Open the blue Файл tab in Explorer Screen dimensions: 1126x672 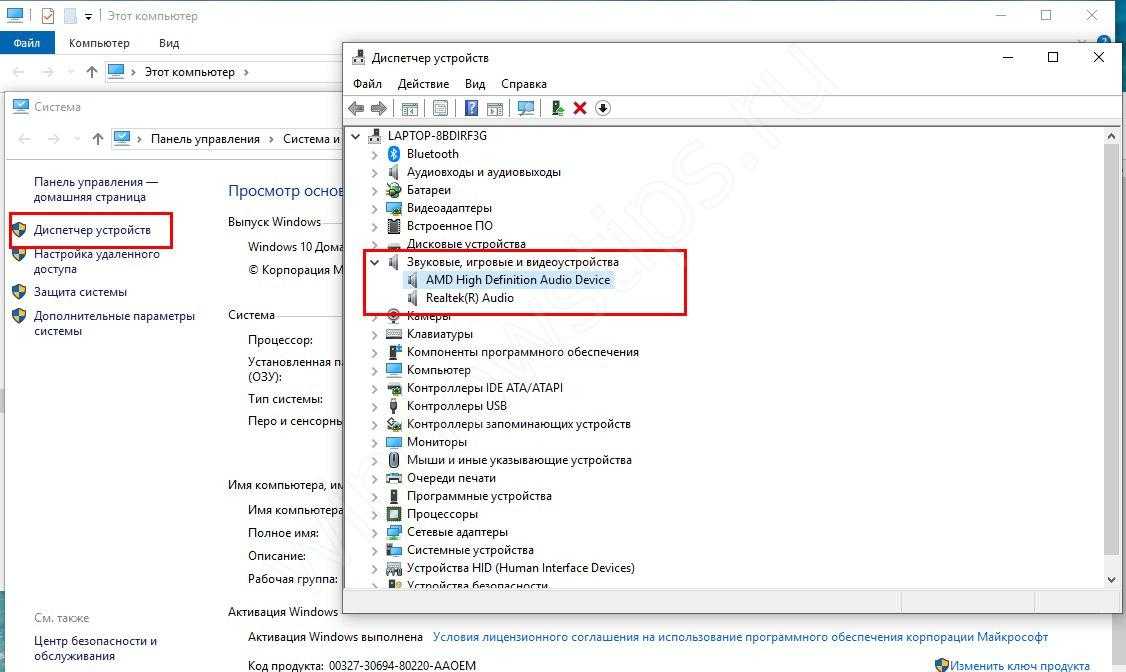click(27, 43)
